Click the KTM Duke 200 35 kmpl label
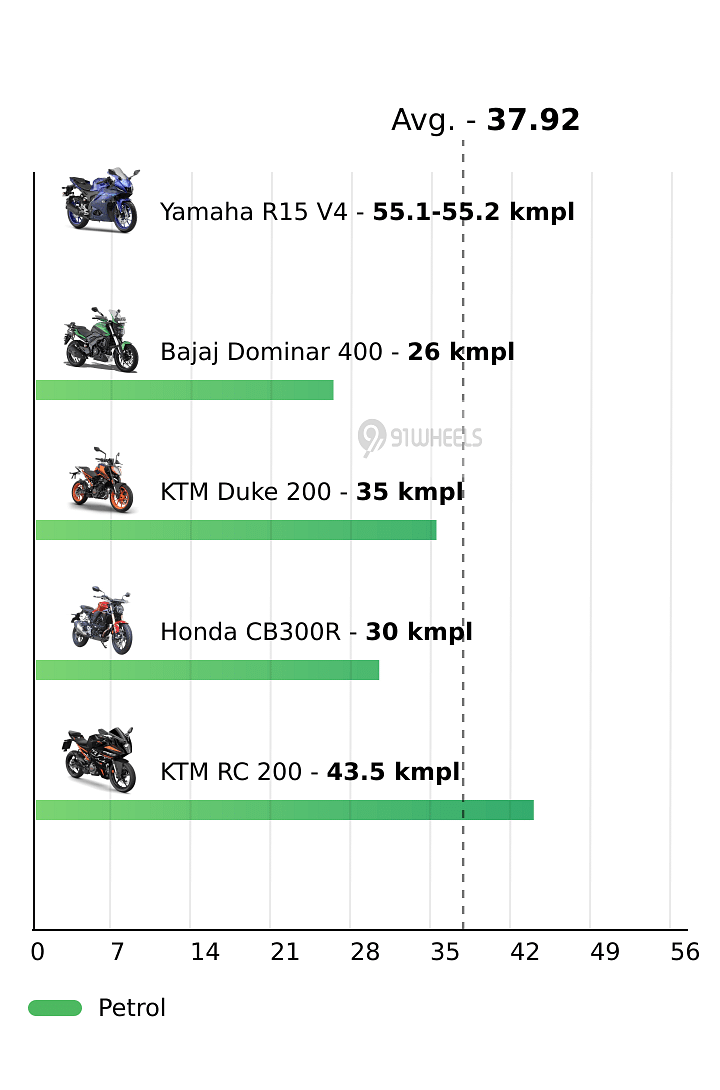This screenshot has width=720, height=1090. pos(311,491)
